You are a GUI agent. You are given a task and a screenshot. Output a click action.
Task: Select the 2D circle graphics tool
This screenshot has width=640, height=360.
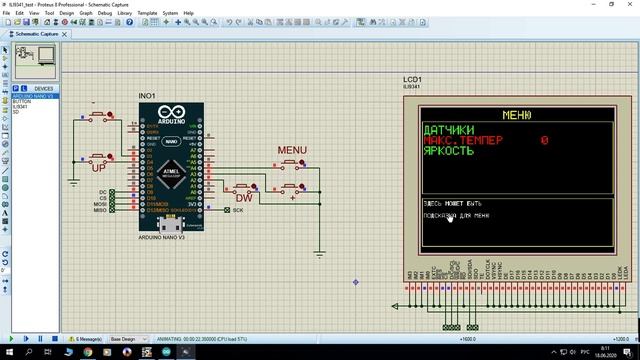pyautogui.click(x=5, y=188)
